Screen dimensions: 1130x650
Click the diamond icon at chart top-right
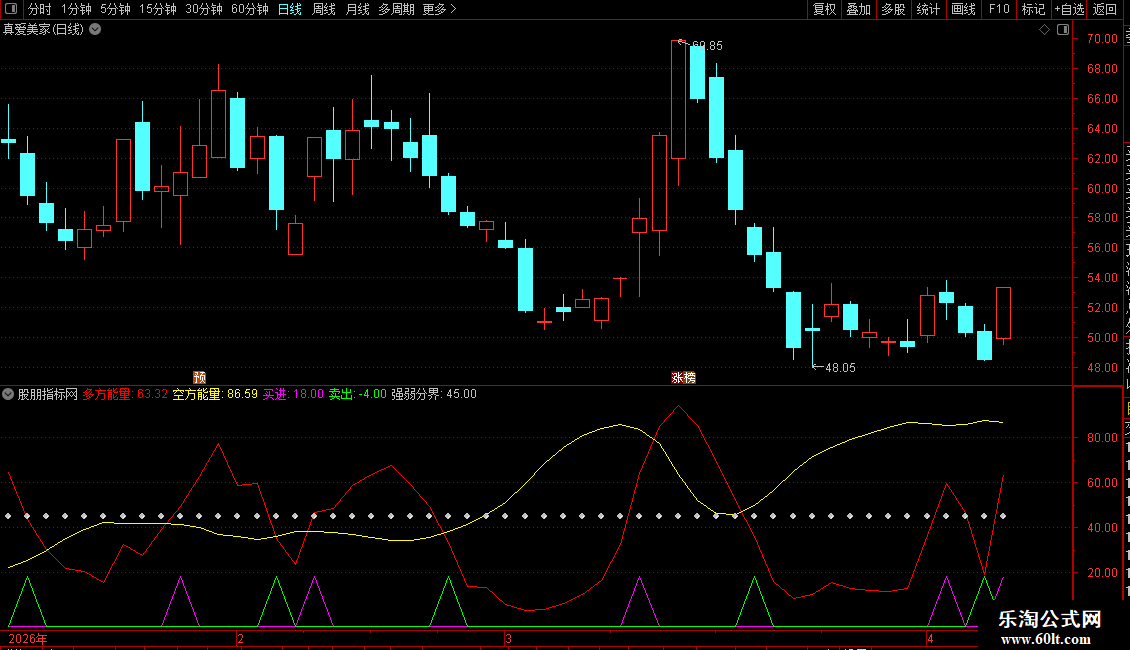[x=1044, y=30]
